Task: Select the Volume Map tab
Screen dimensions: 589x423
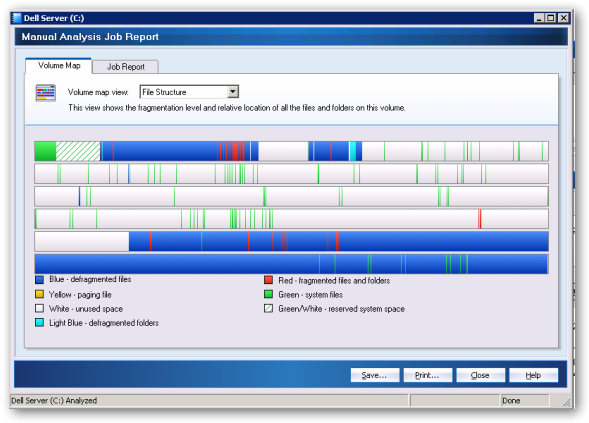Action: [x=59, y=66]
